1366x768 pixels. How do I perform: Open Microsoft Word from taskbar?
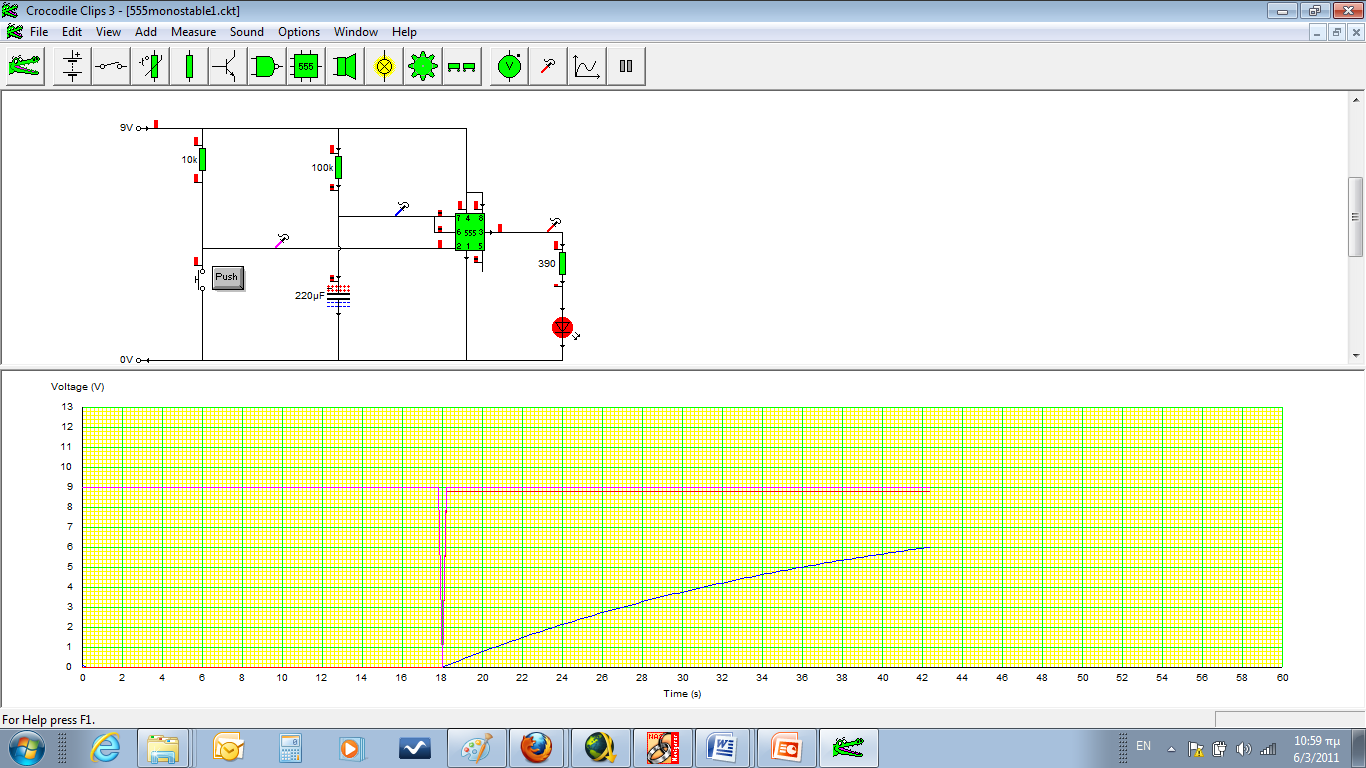[x=723, y=747]
